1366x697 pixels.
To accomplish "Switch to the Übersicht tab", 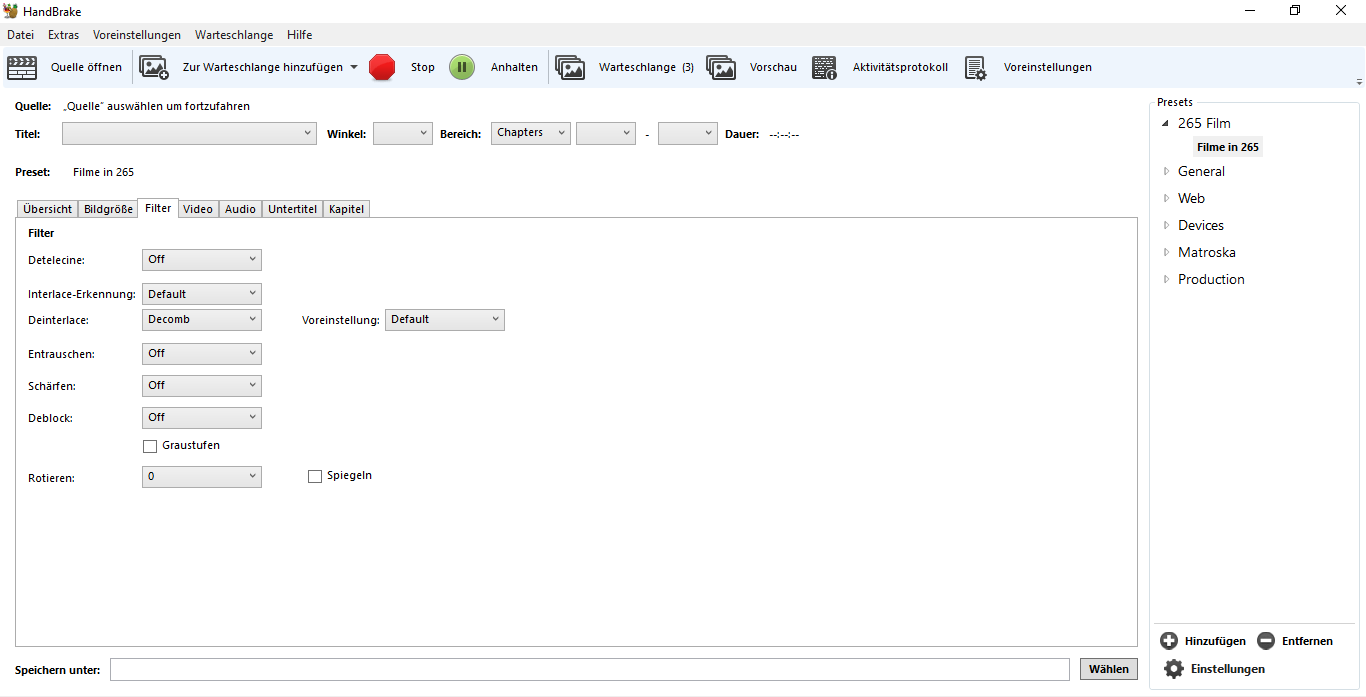I will [47, 209].
